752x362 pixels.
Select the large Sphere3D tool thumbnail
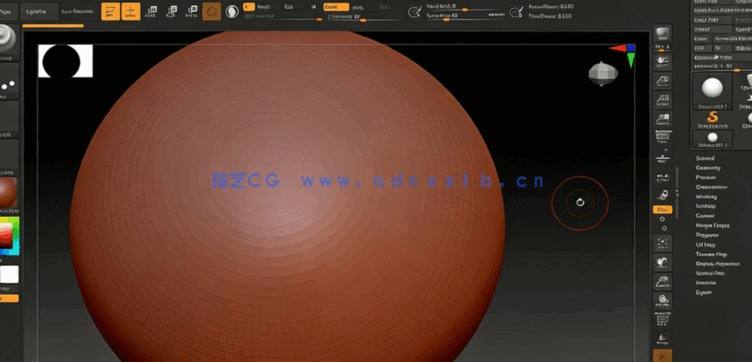712,91
